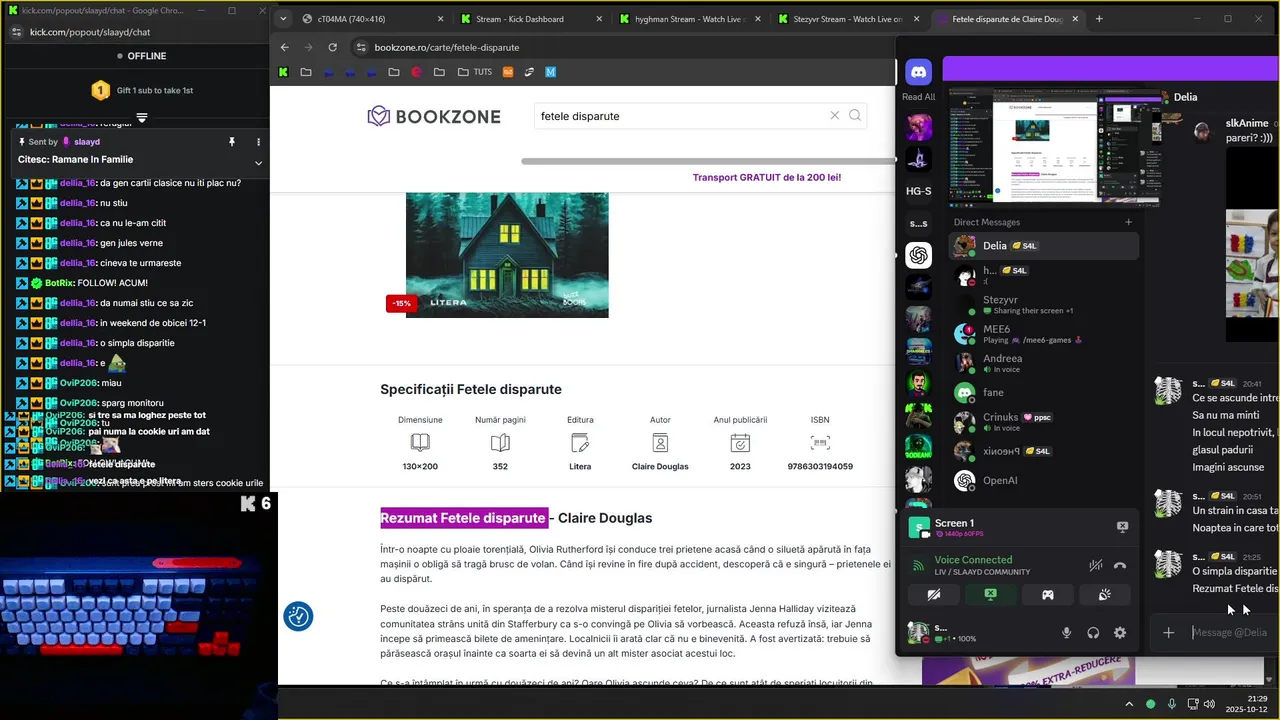Switch to Stezyvr Stream tab
Viewport: 1280px width, 720px height.
(848, 19)
